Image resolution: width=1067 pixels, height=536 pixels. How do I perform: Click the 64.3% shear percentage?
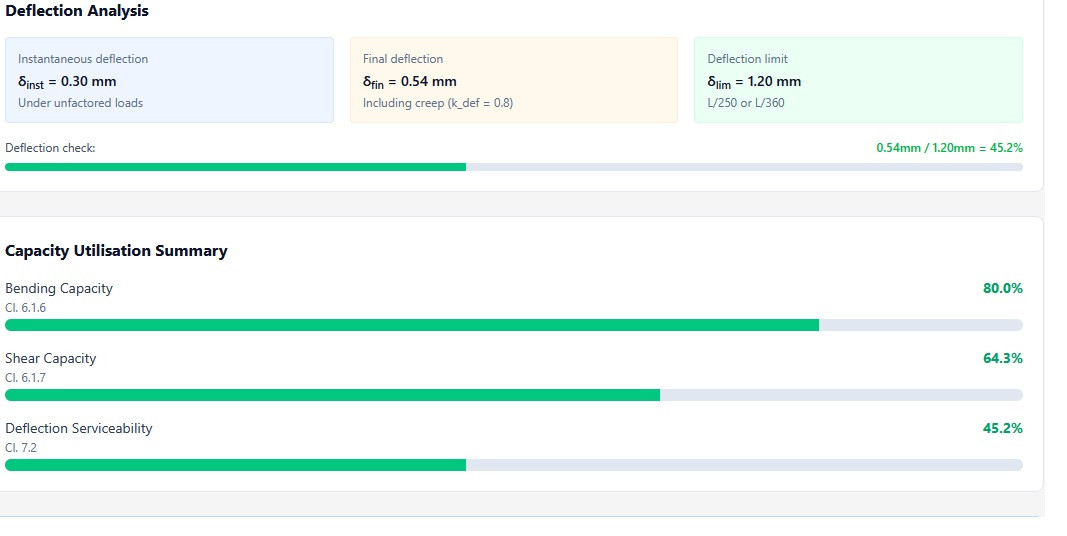click(1002, 358)
